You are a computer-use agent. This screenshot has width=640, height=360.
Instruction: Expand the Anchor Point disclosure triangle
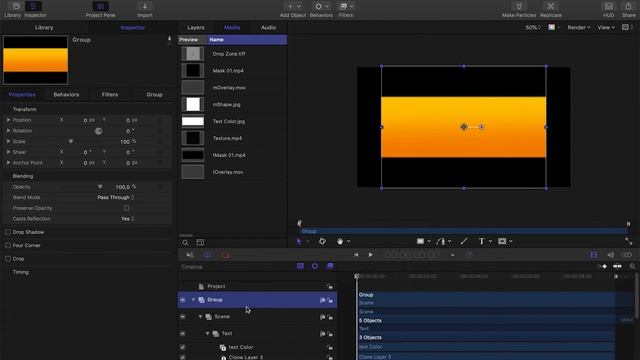(x=8, y=162)
